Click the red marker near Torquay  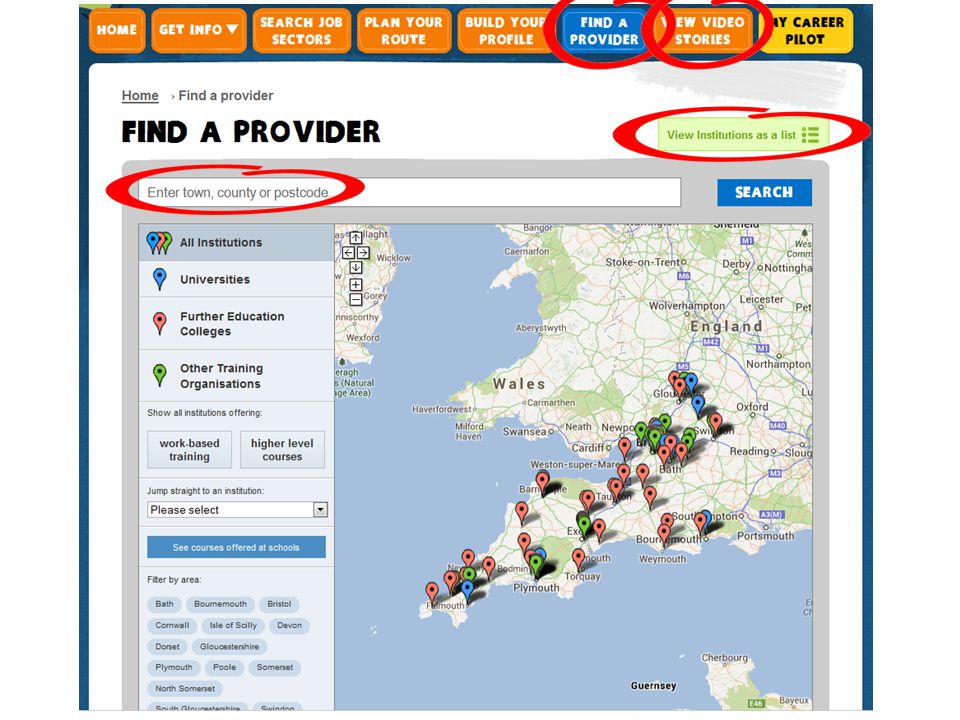pyautogui.click(x=579, y=559)
